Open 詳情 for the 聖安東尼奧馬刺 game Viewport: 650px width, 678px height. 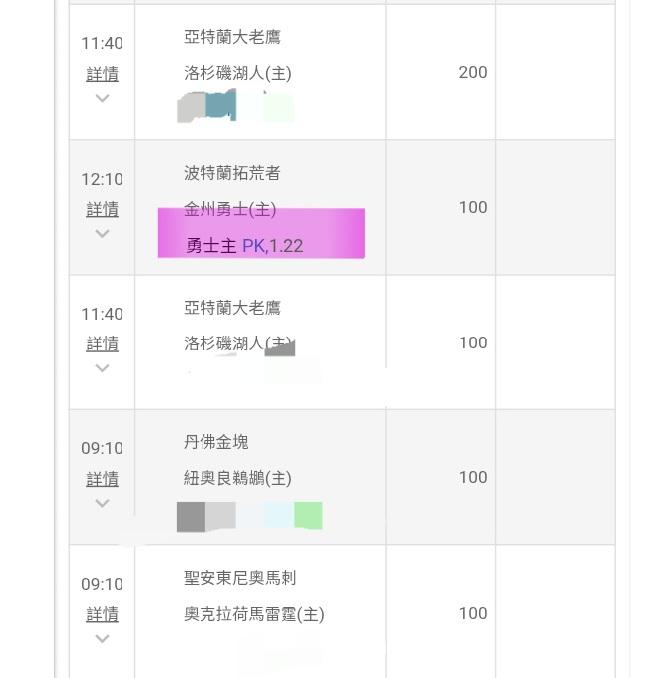(102, 614)
